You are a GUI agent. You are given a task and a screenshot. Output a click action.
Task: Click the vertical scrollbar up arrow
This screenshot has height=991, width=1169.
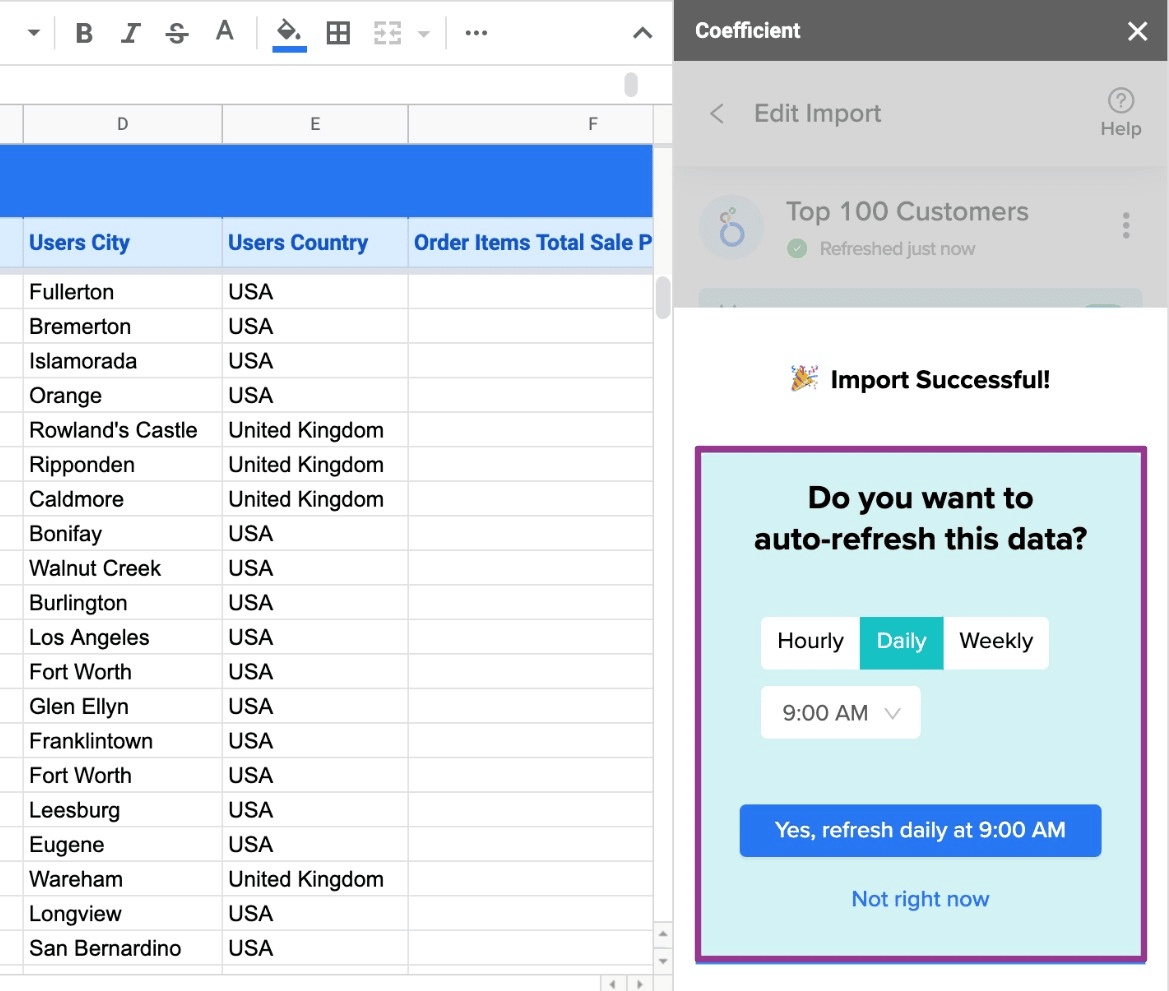[x=663, y=934]
